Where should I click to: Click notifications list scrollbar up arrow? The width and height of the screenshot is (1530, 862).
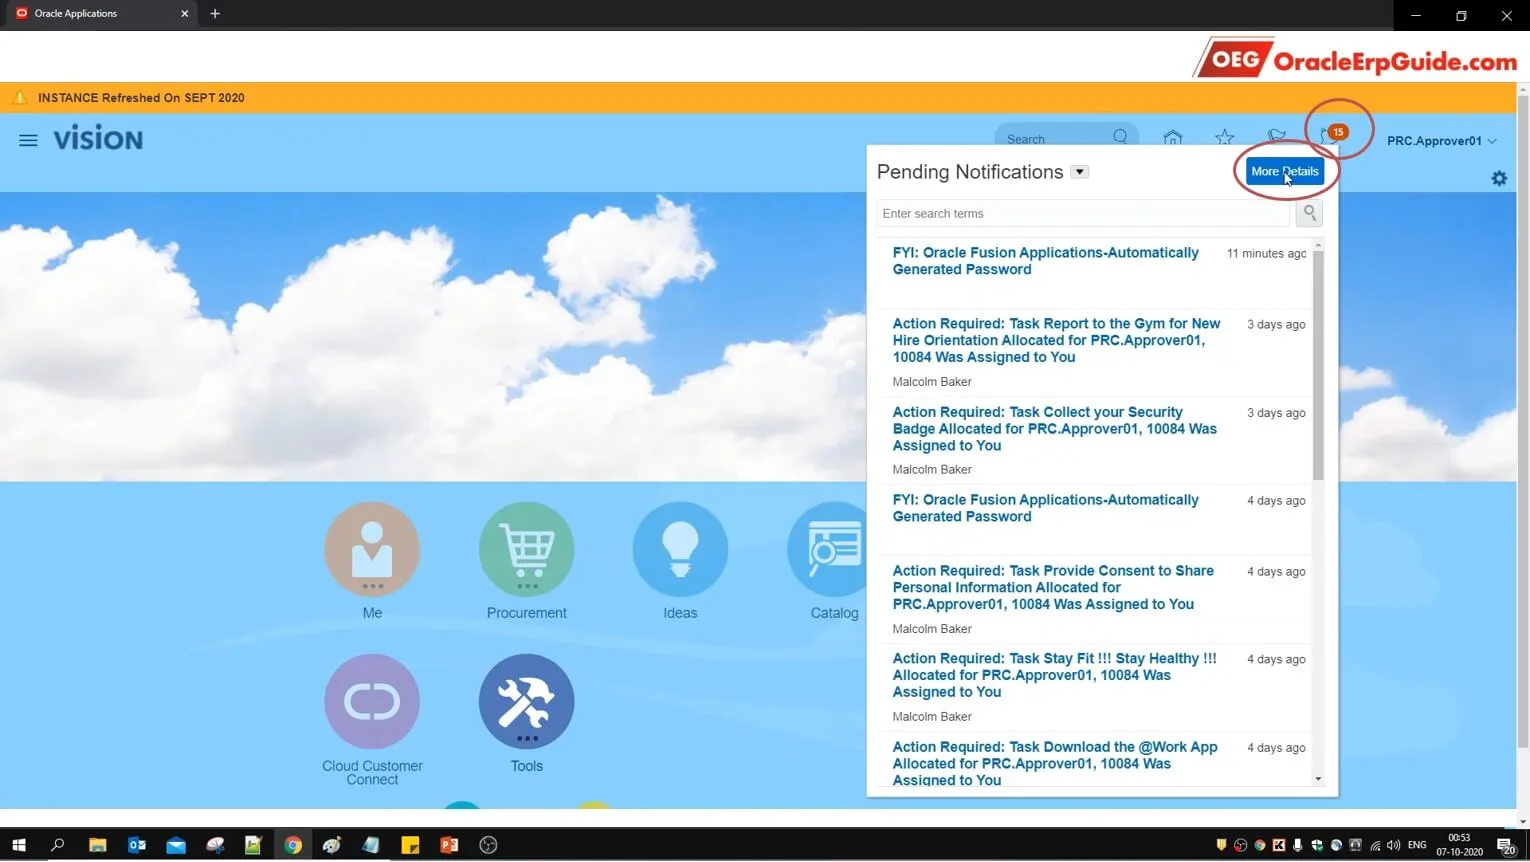point(1318,245)
